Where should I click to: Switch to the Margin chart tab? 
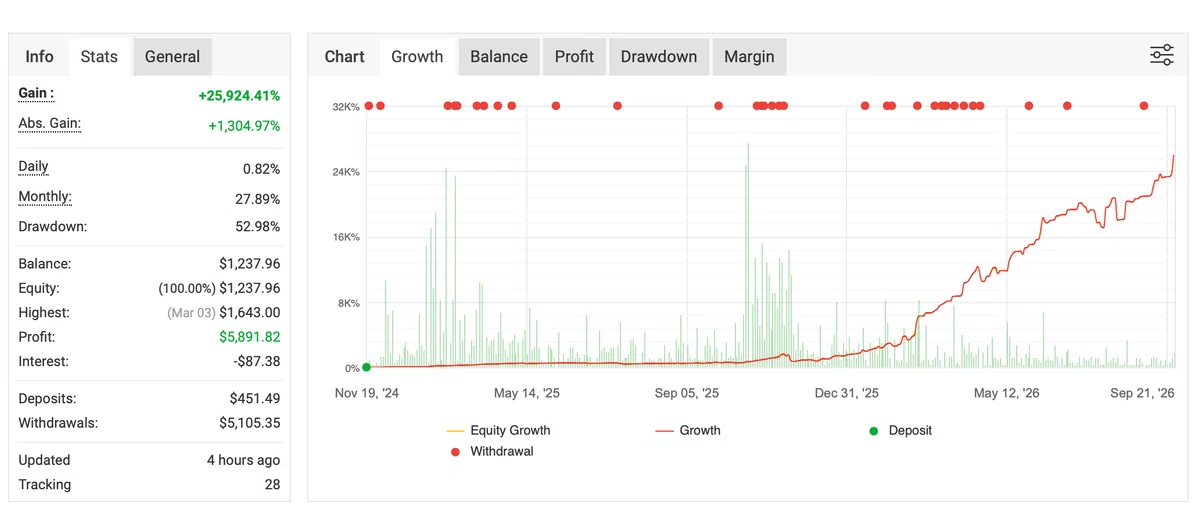749,56
